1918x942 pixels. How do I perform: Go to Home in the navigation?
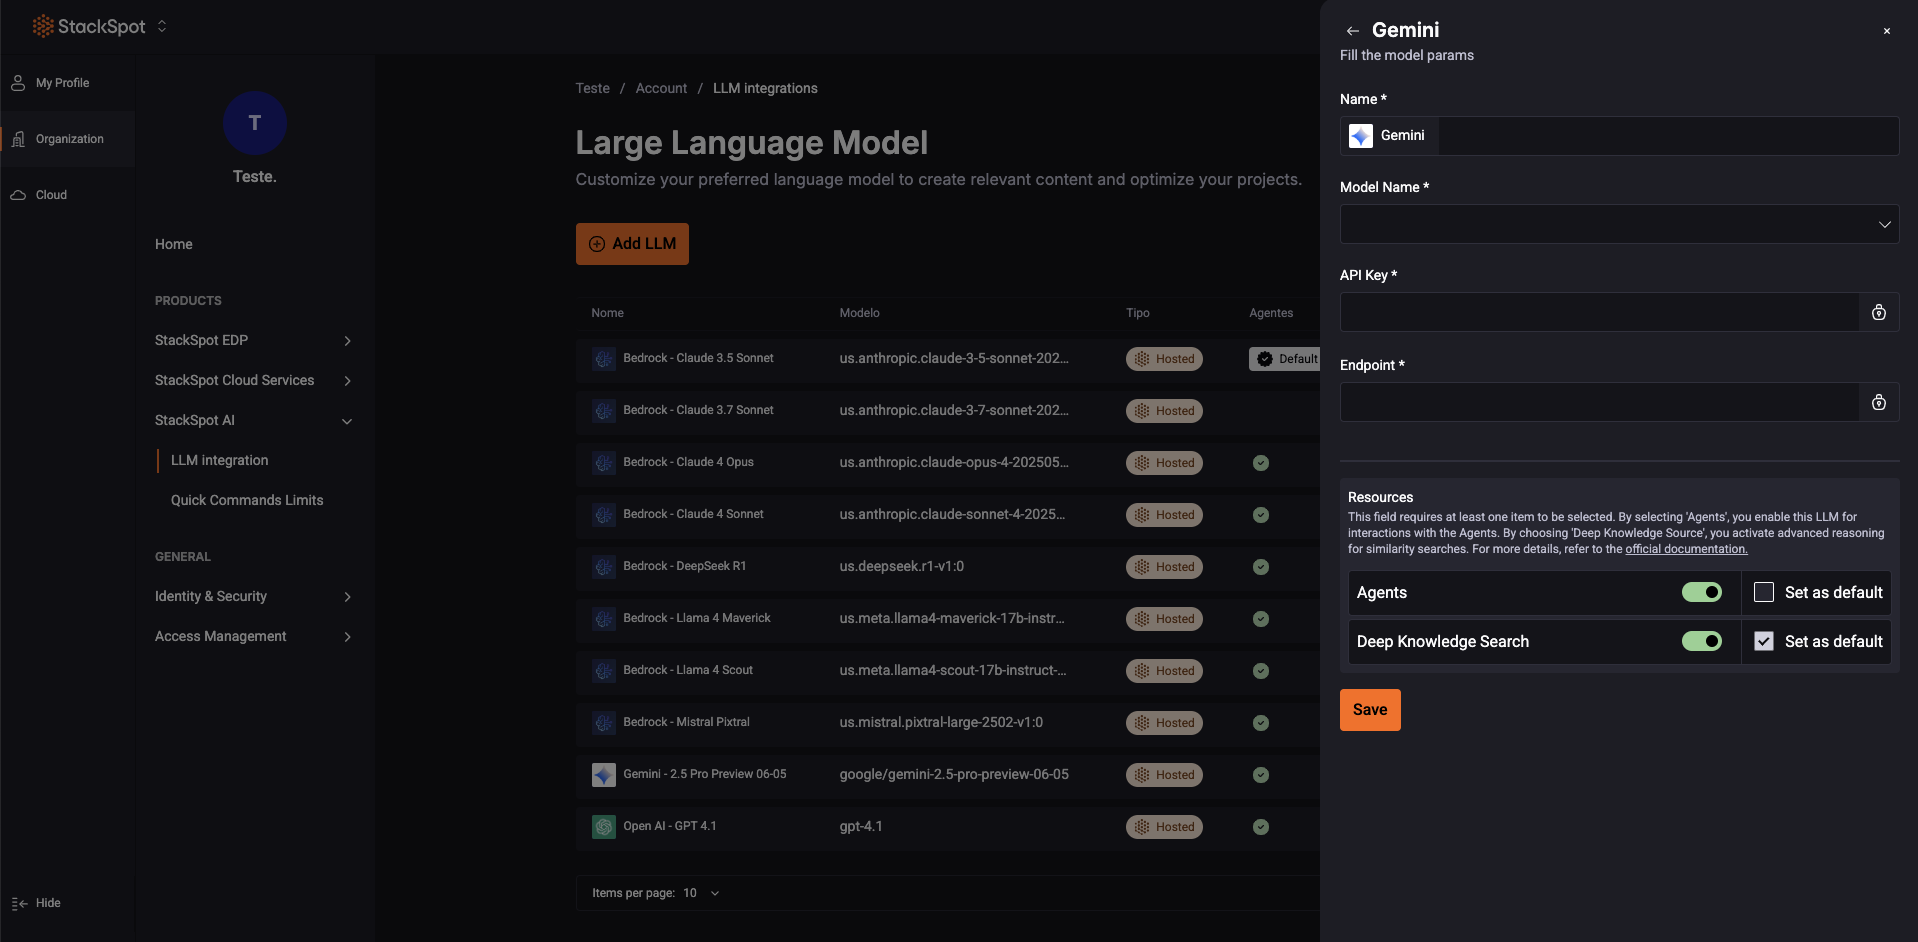(x=174, y=244)
